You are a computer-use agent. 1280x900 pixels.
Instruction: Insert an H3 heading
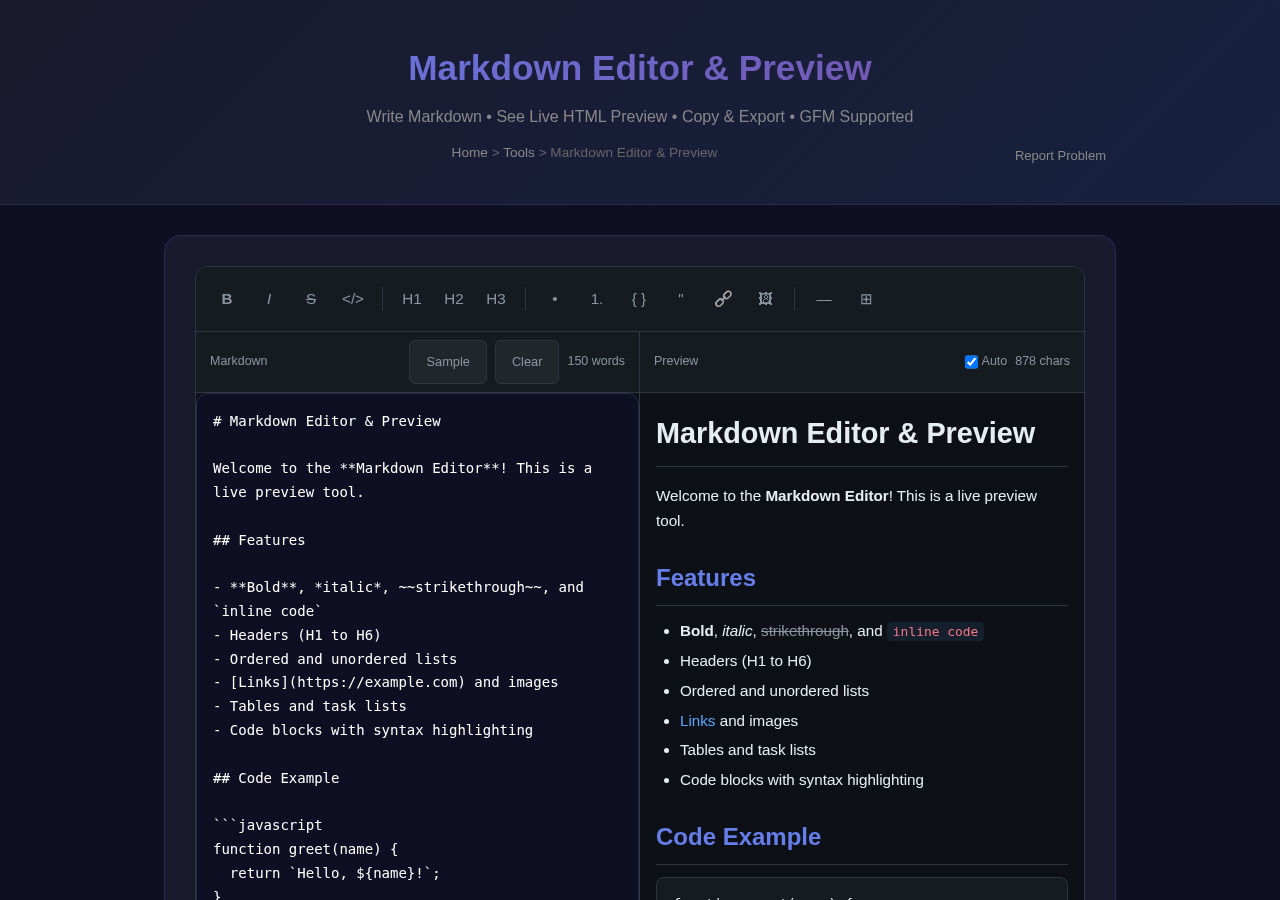496,299
